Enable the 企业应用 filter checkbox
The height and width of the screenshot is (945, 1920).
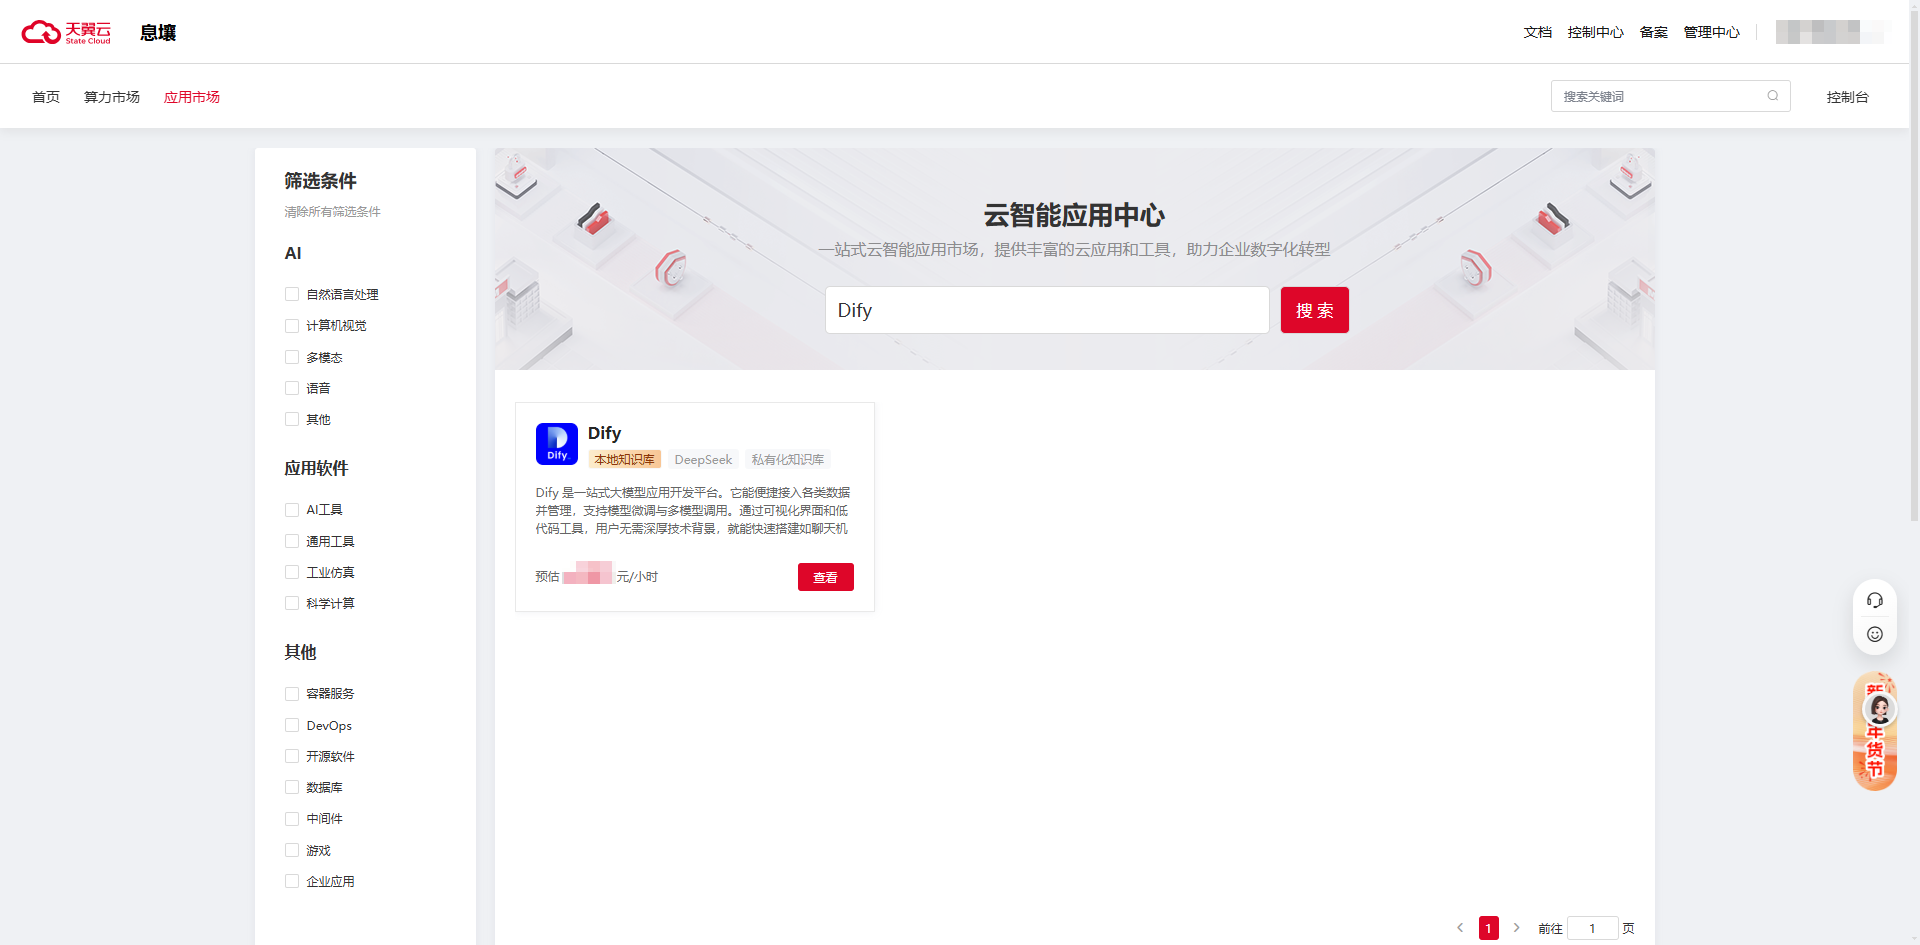coord(292,881)
